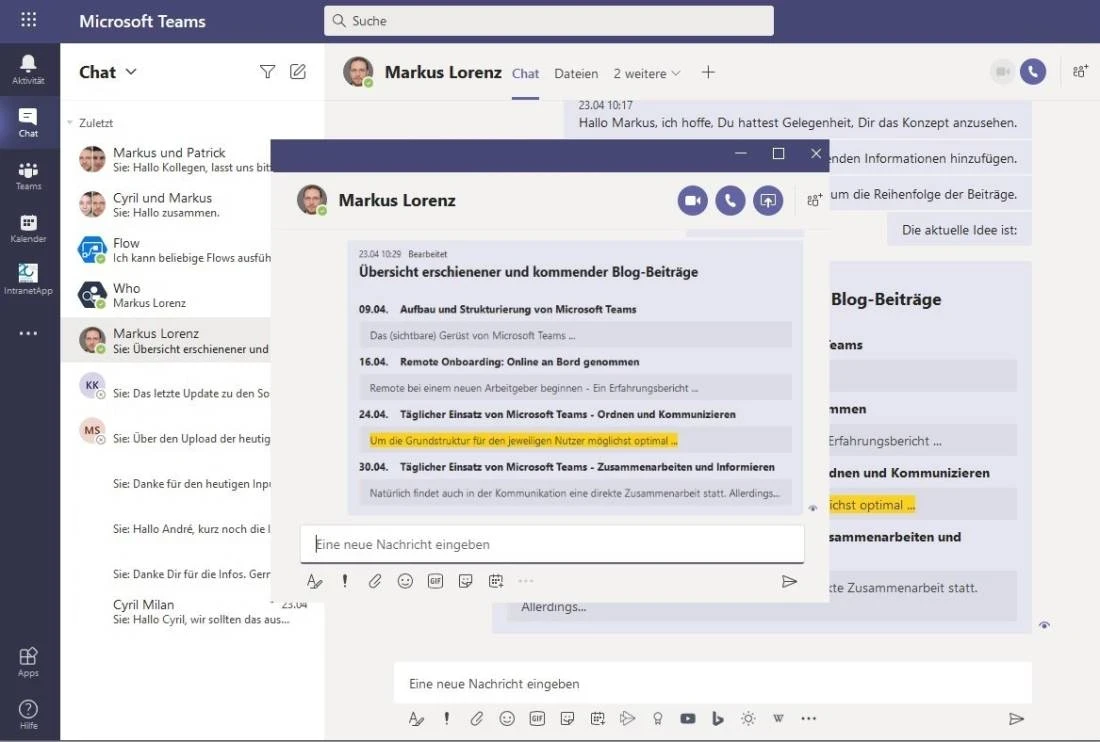The height and width of the screenshot is (742, 1100).
Task: Start video call in popped-out chat window
Action: tap(692, 200)
